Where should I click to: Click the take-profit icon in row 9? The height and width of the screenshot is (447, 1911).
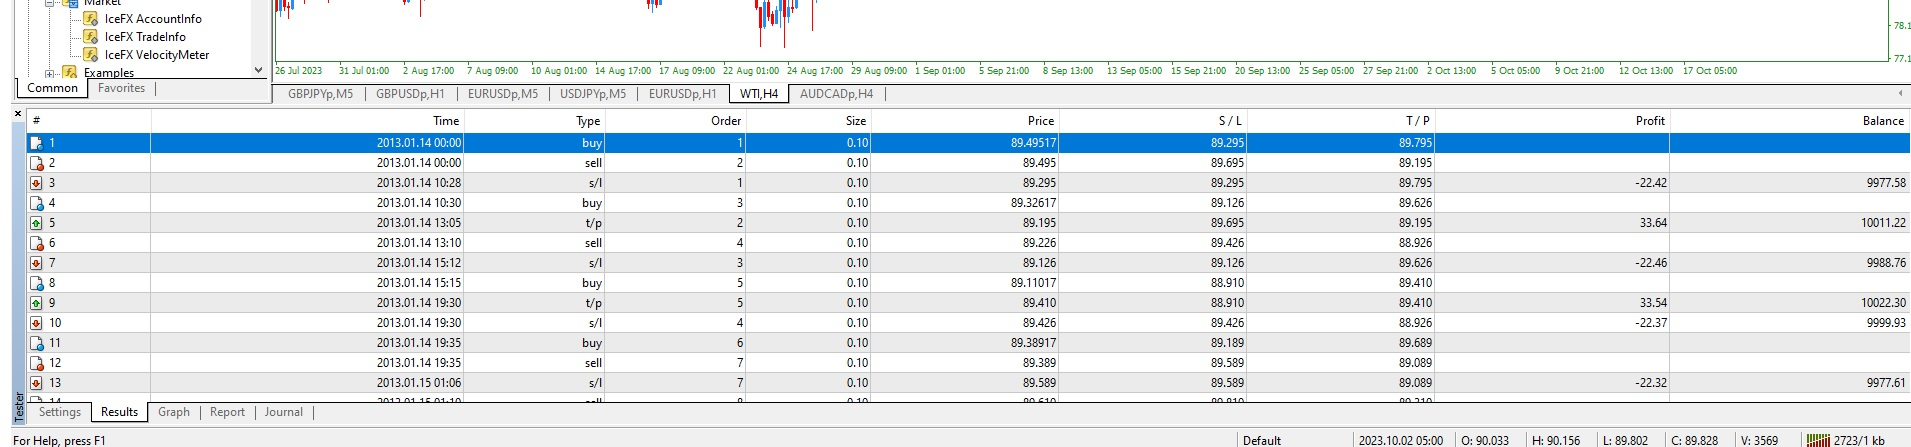[x=36, y=303]
